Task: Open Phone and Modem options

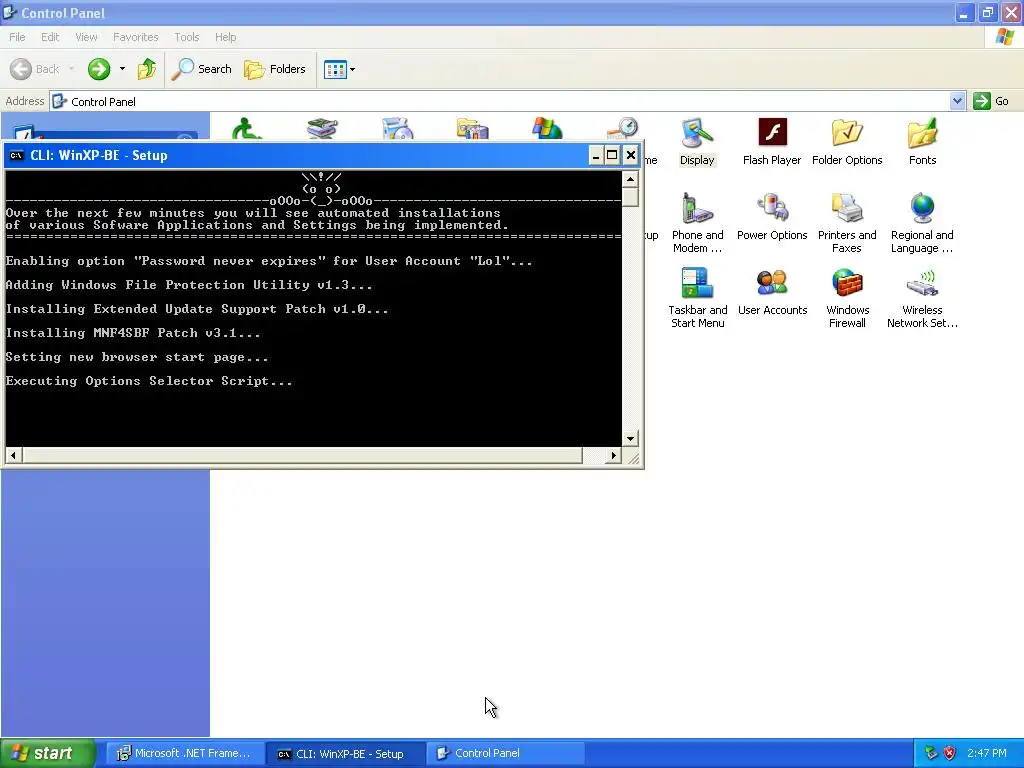Action: tap(697, 223)
